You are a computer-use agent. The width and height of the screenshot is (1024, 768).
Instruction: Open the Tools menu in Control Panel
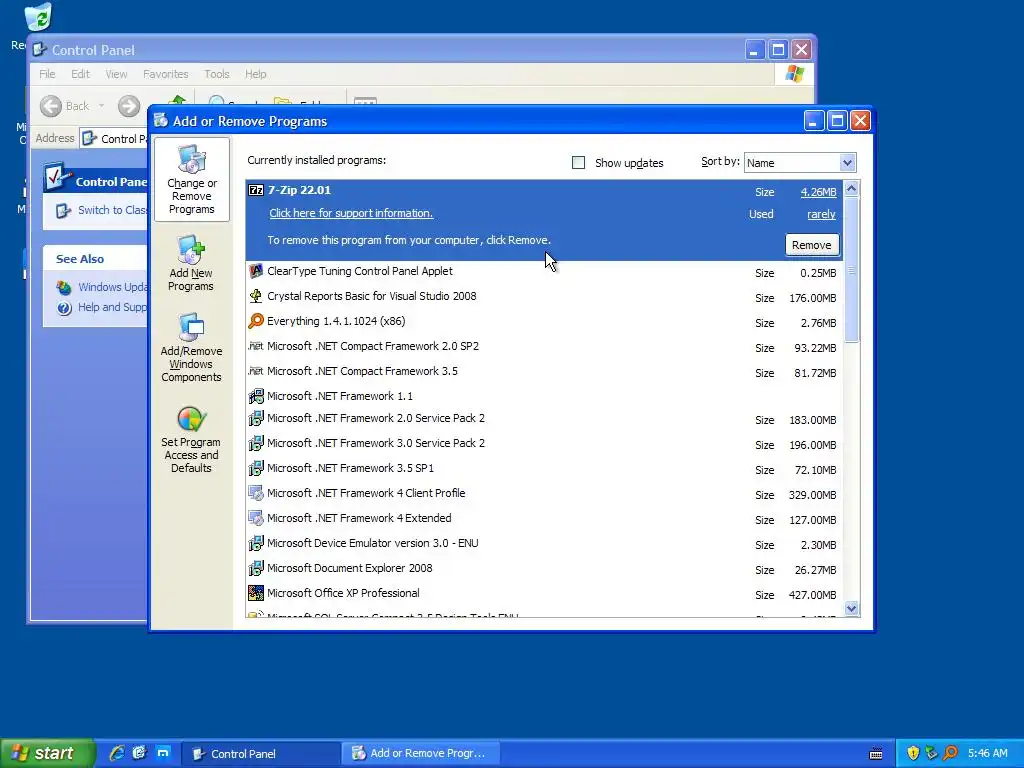coord(216,74)
